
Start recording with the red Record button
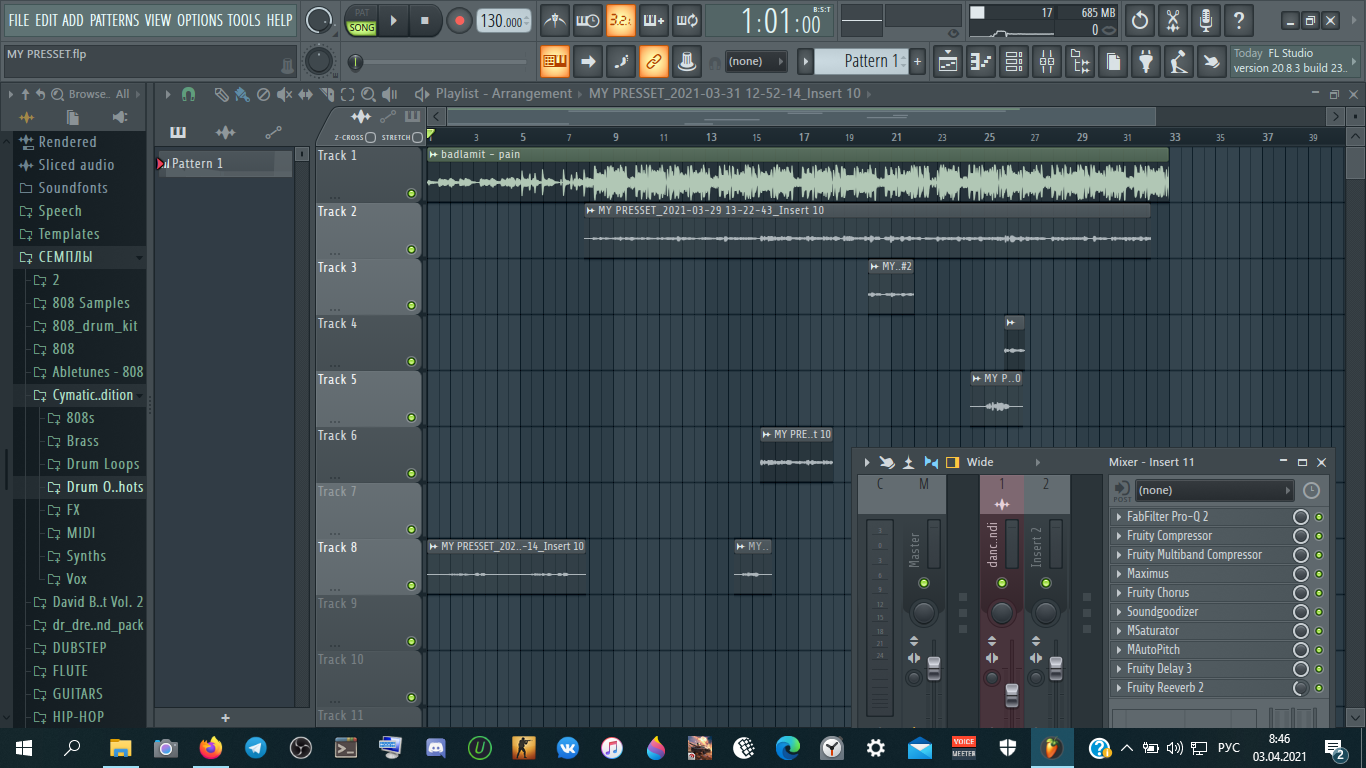click(x=459, y=20)
